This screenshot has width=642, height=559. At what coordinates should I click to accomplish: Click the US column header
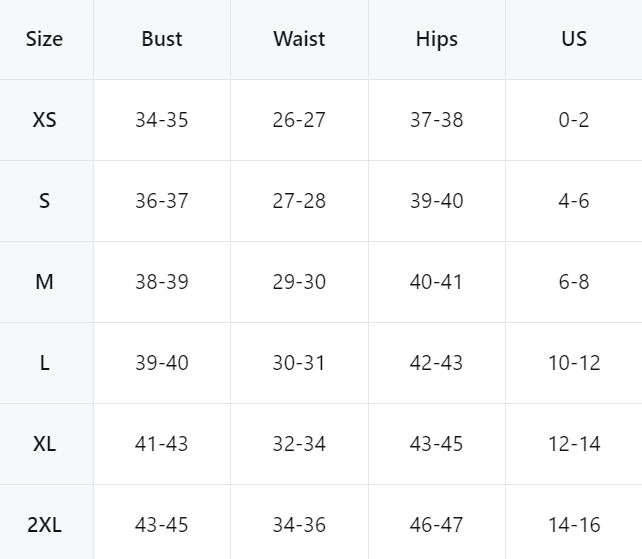(574, 39)
